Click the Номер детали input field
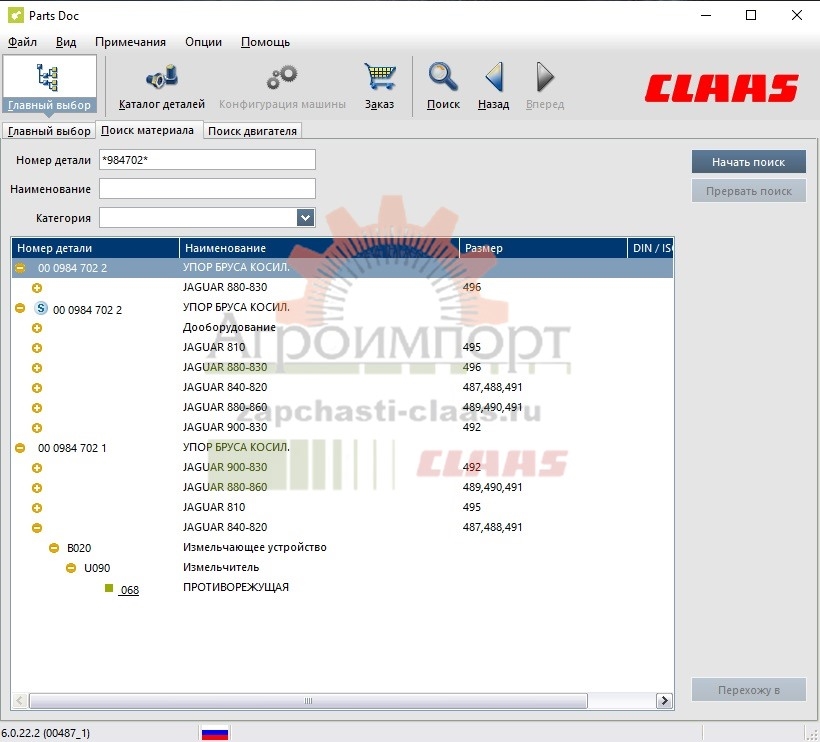This screenshot has height=742, width=820. pos(207,159)
